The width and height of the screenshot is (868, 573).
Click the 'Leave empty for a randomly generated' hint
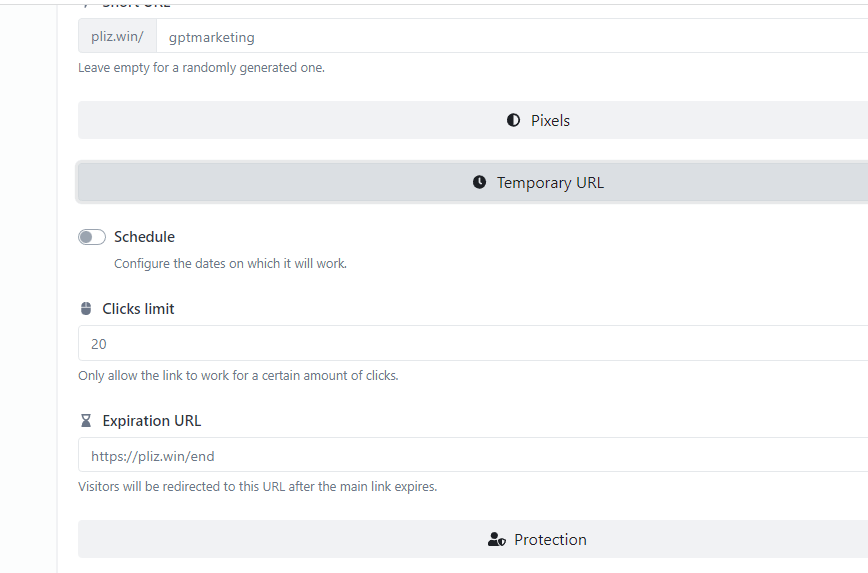201,68
